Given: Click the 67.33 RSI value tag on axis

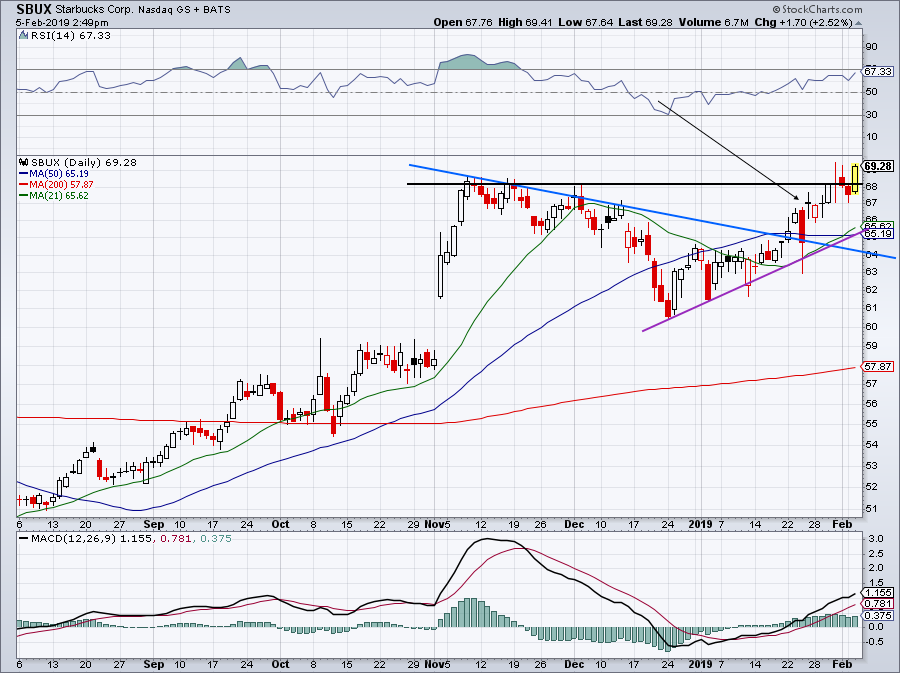Looking at the screenshot, I should pyautogui.click(x=878, y=71).
